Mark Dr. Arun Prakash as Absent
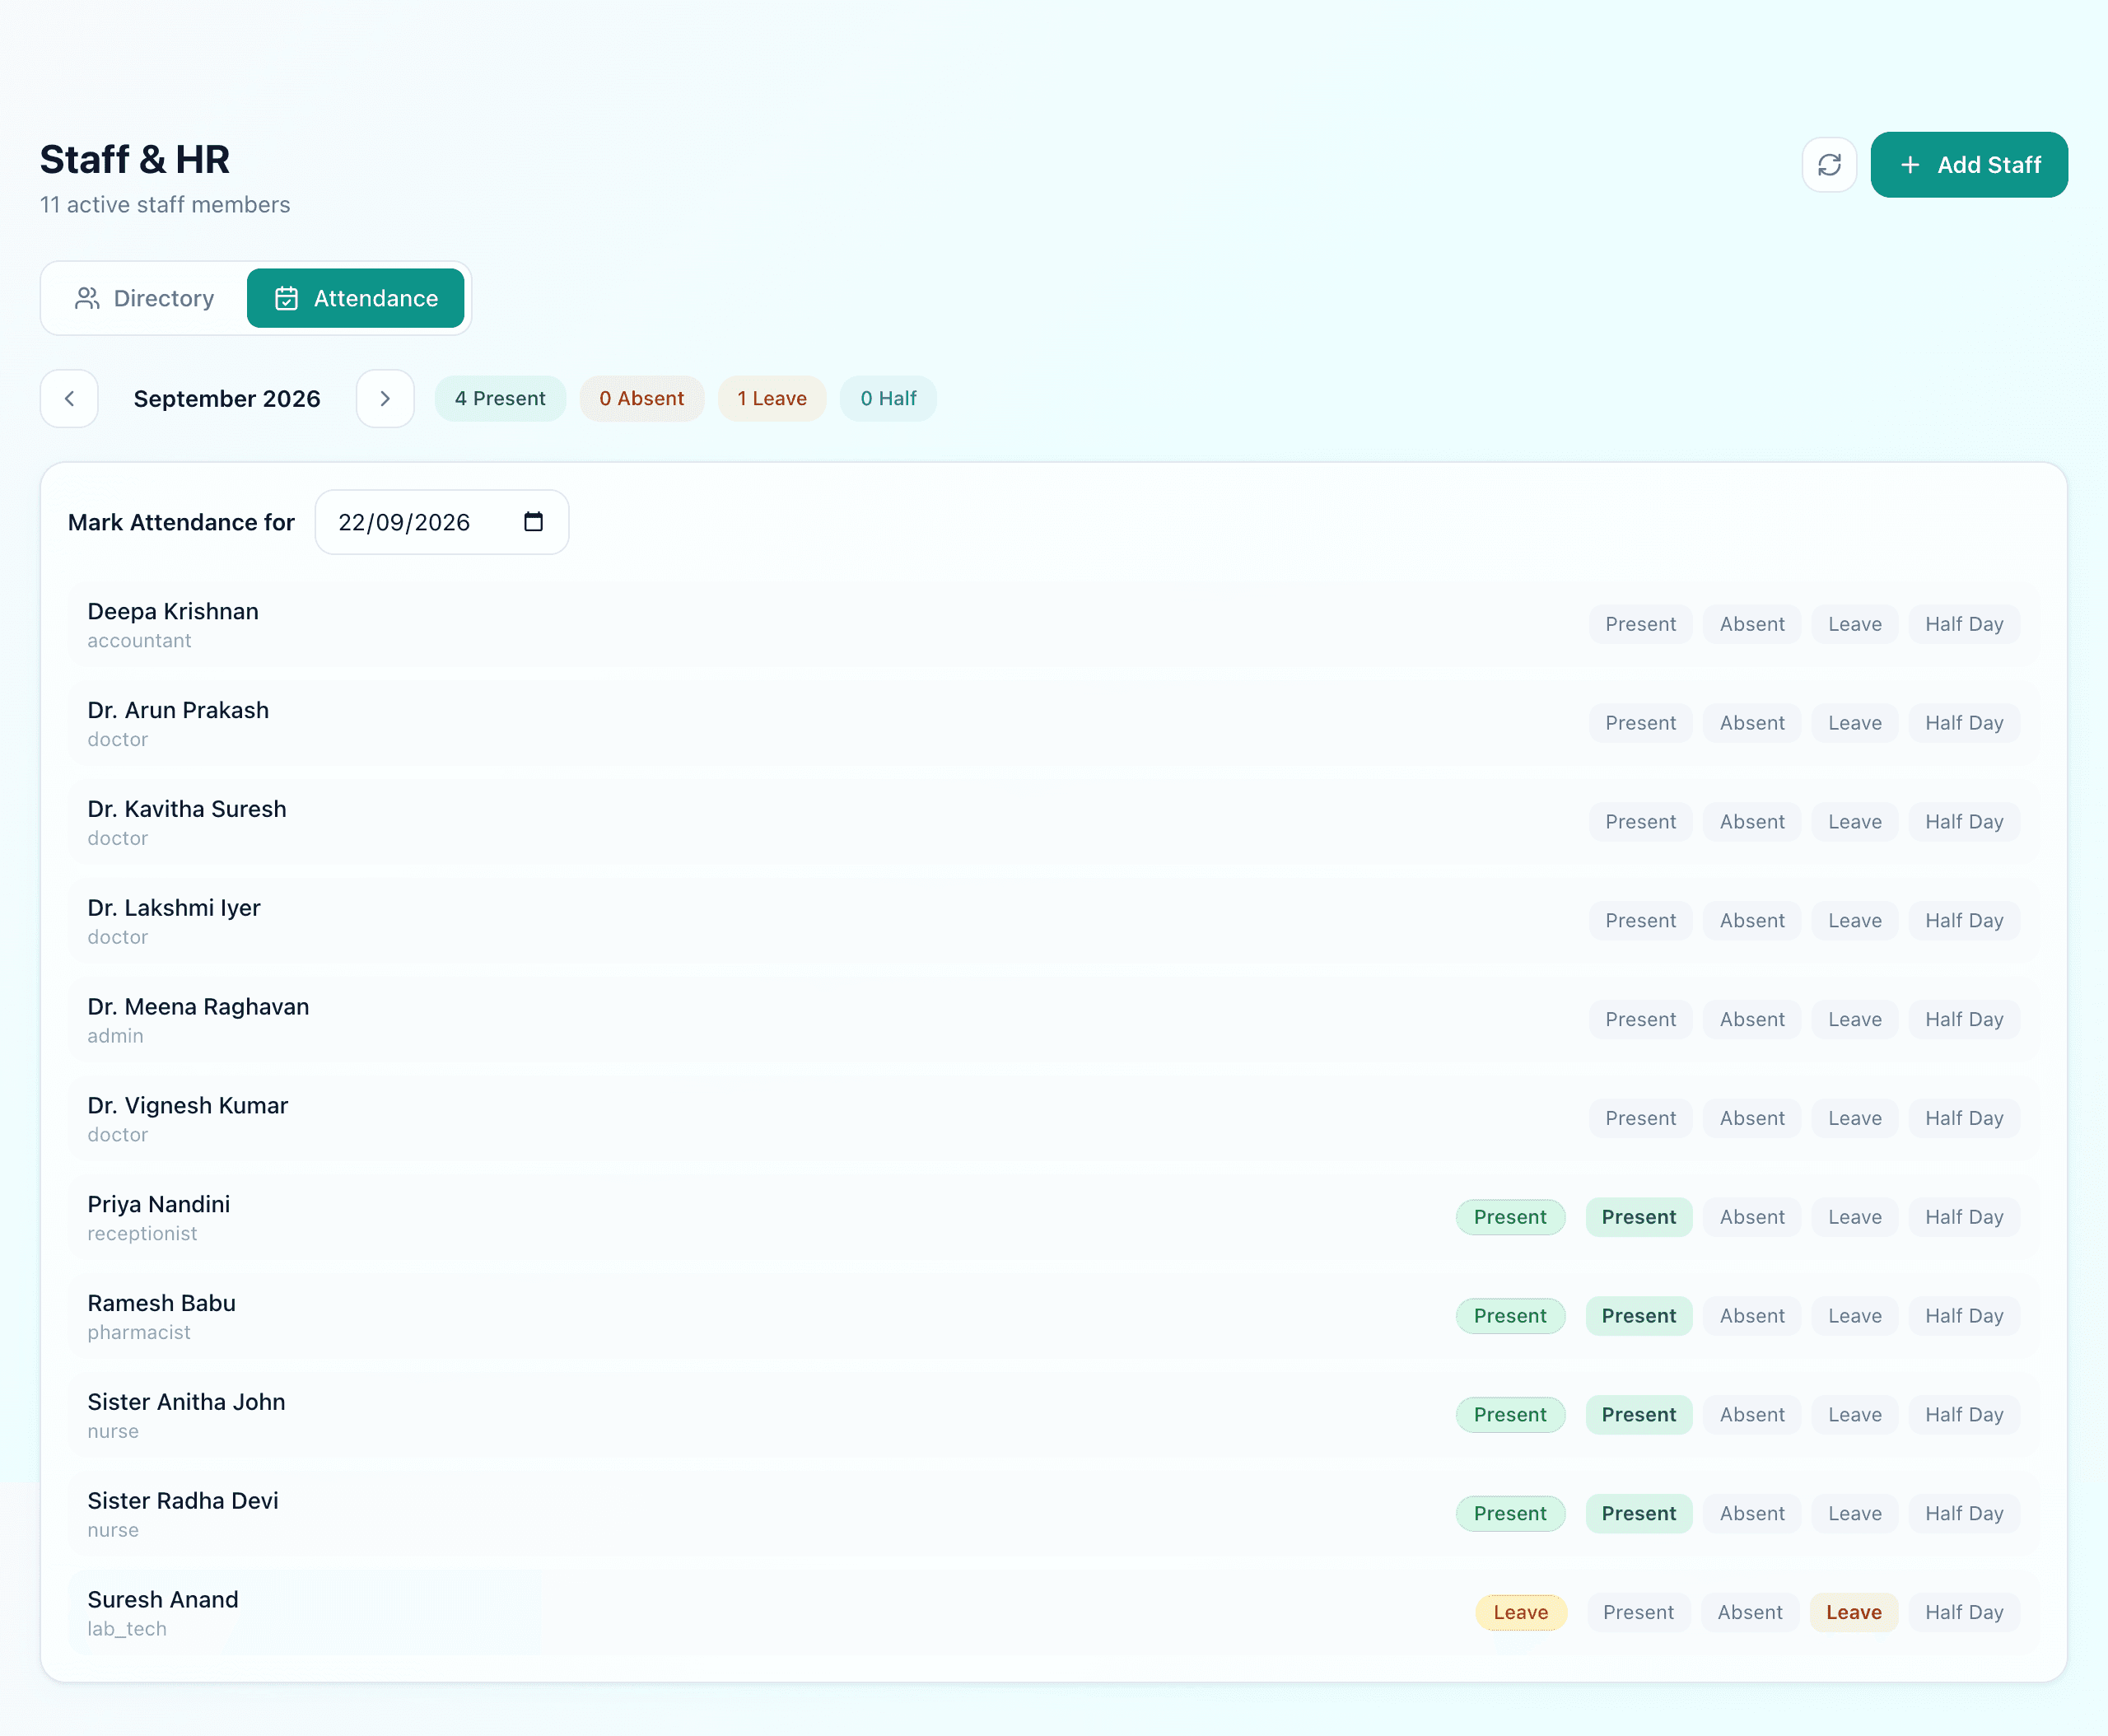Image resolution: width=2108 pixels, height=1736 pixels. (1752, 723)
